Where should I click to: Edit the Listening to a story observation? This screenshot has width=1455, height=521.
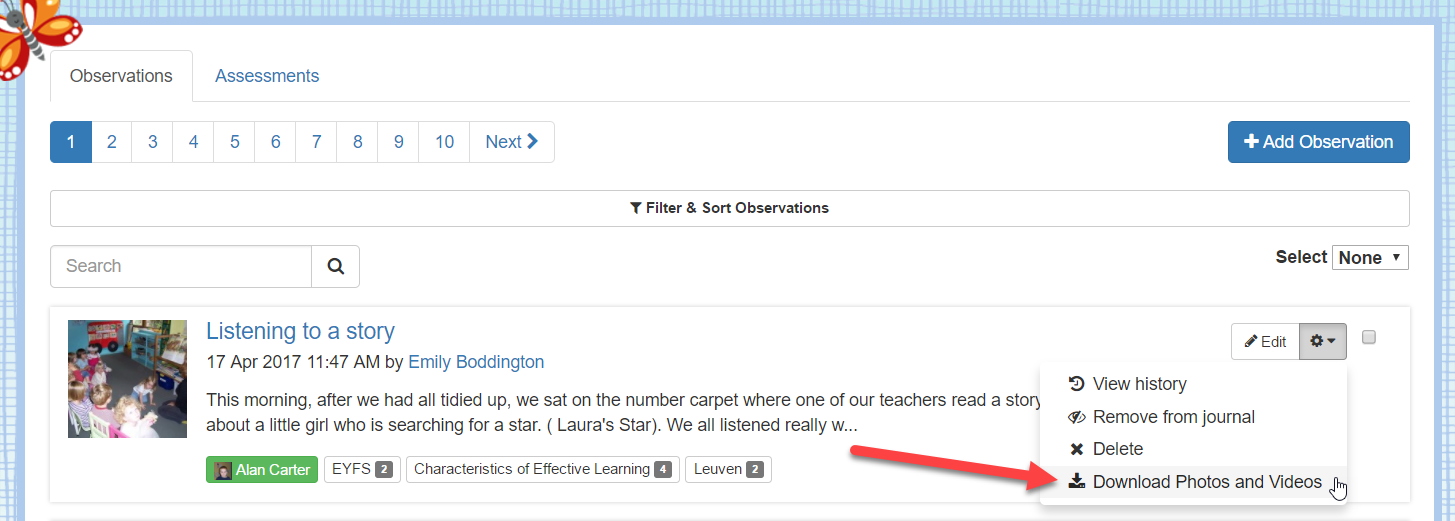(x=1265, y=342)
